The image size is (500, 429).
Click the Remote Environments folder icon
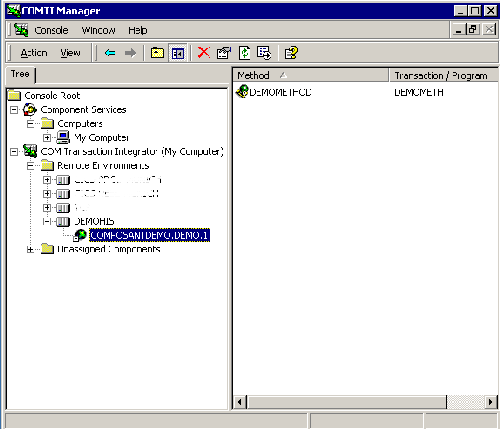[47, 165]
